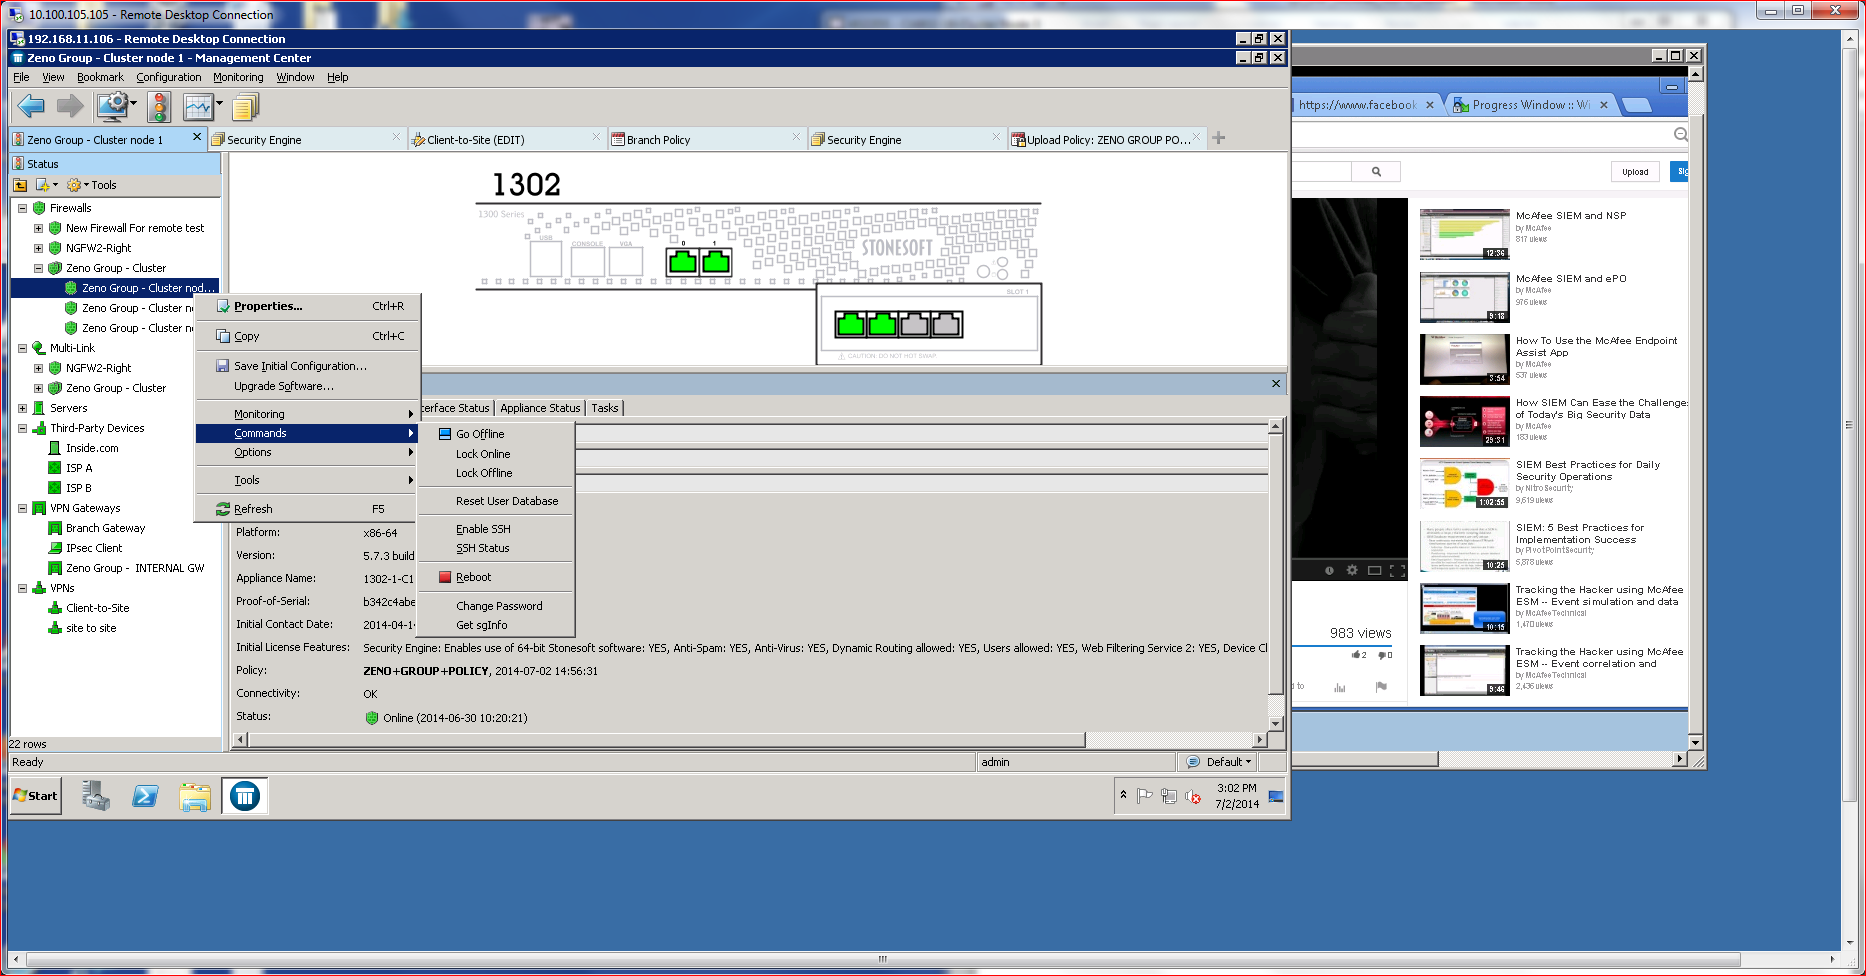Switch to Client-to-Site (EDIT) tab
Image resolution: width=1866 pixels, height=976 pixels.
506,139
